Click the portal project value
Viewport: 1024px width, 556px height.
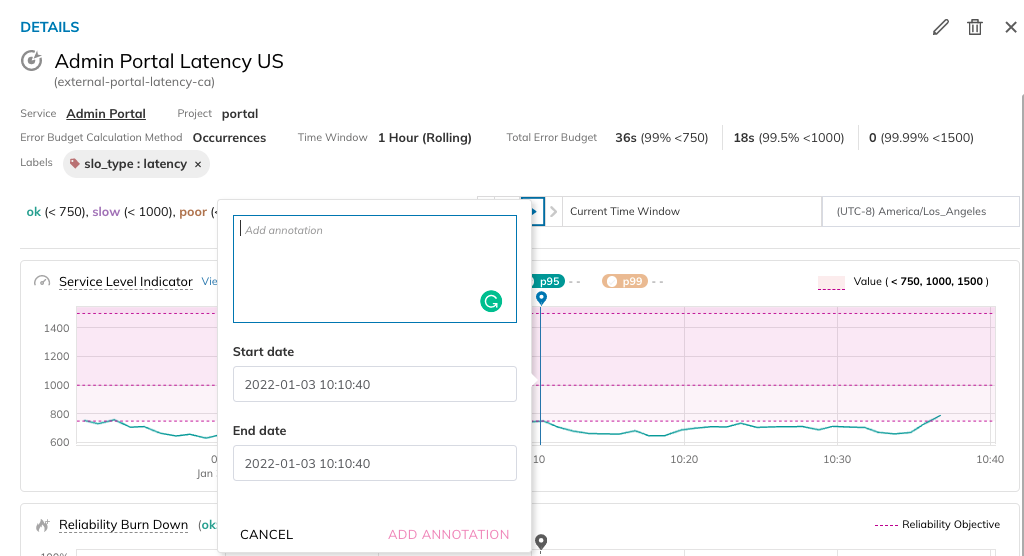[x=240, y=114]
